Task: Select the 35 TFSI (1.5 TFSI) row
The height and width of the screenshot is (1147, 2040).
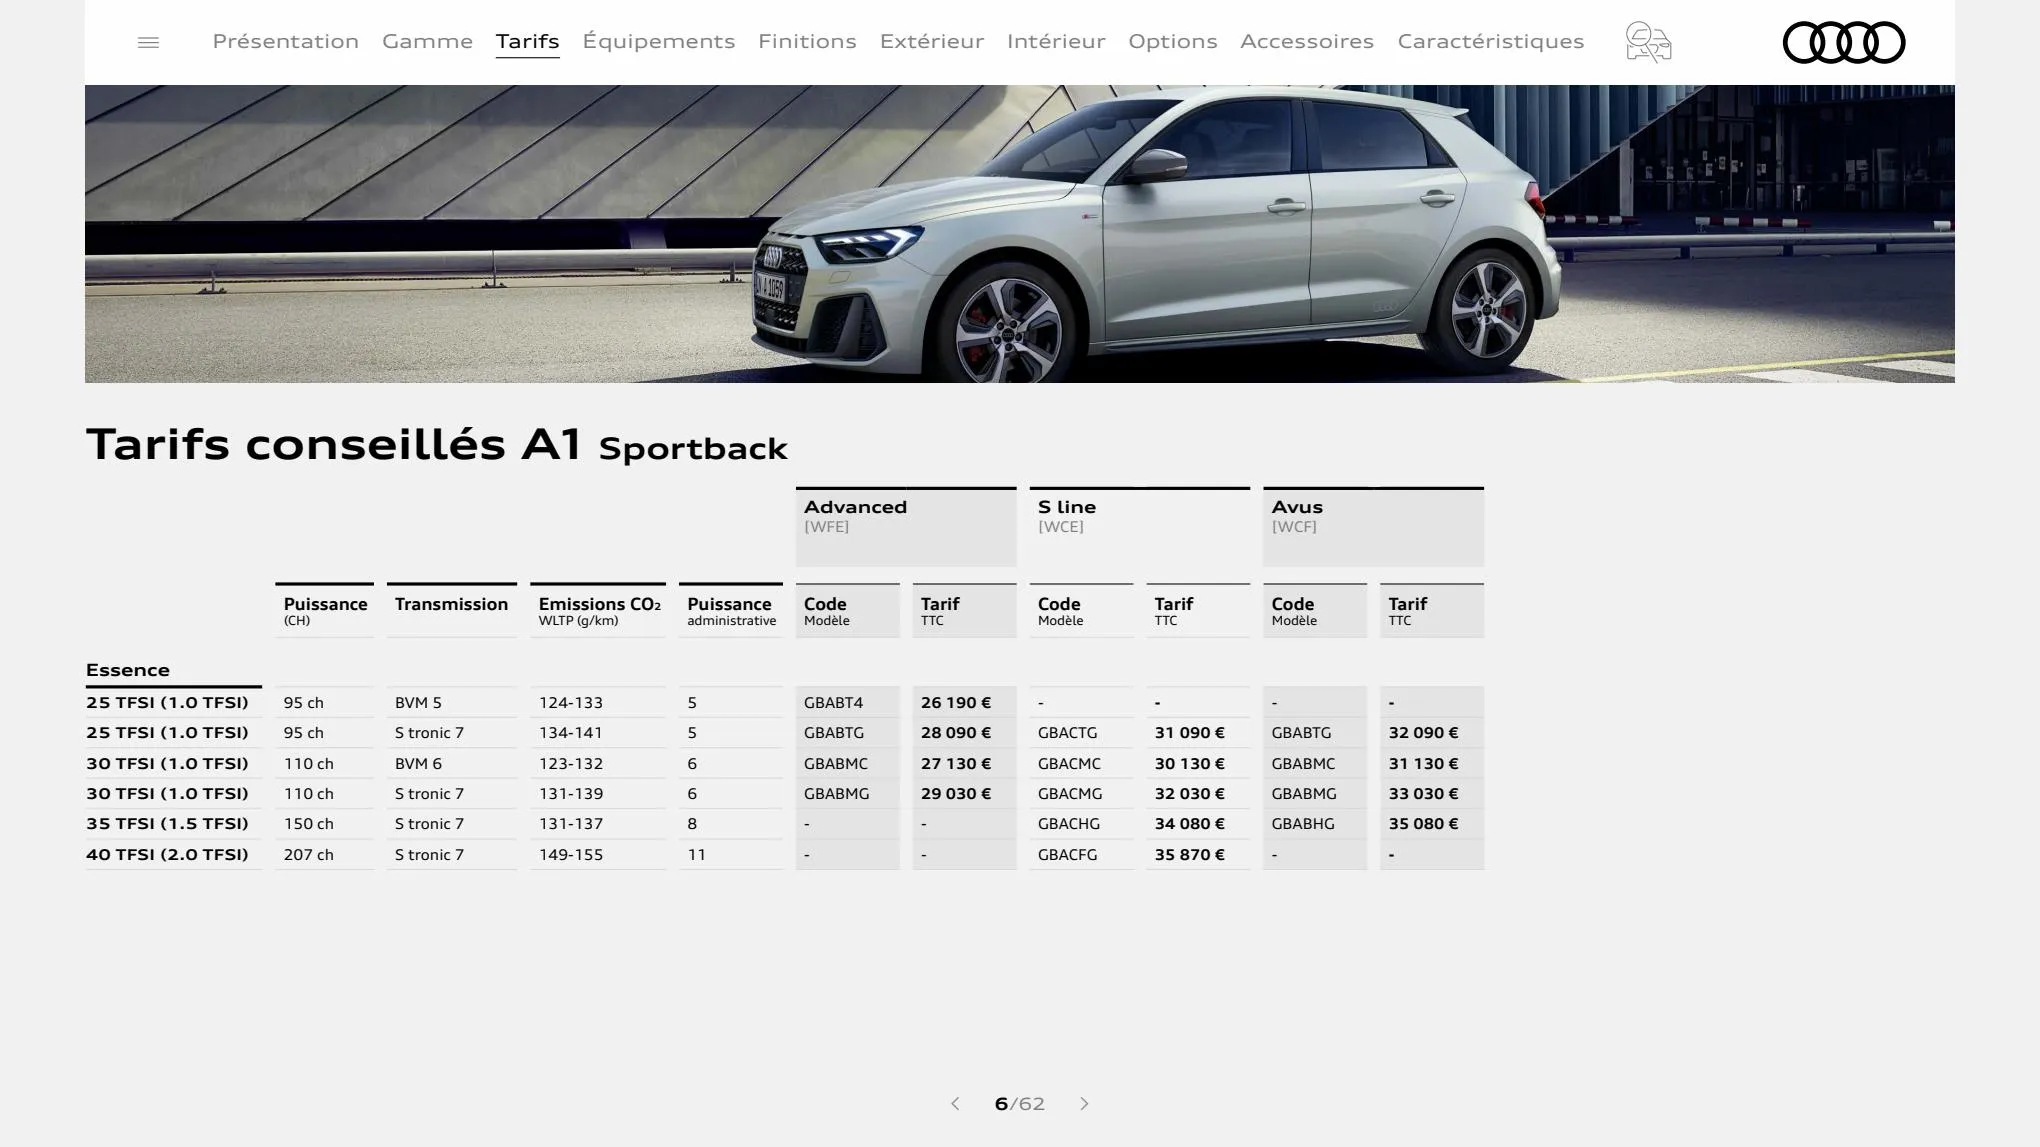Action: point(167,823)
